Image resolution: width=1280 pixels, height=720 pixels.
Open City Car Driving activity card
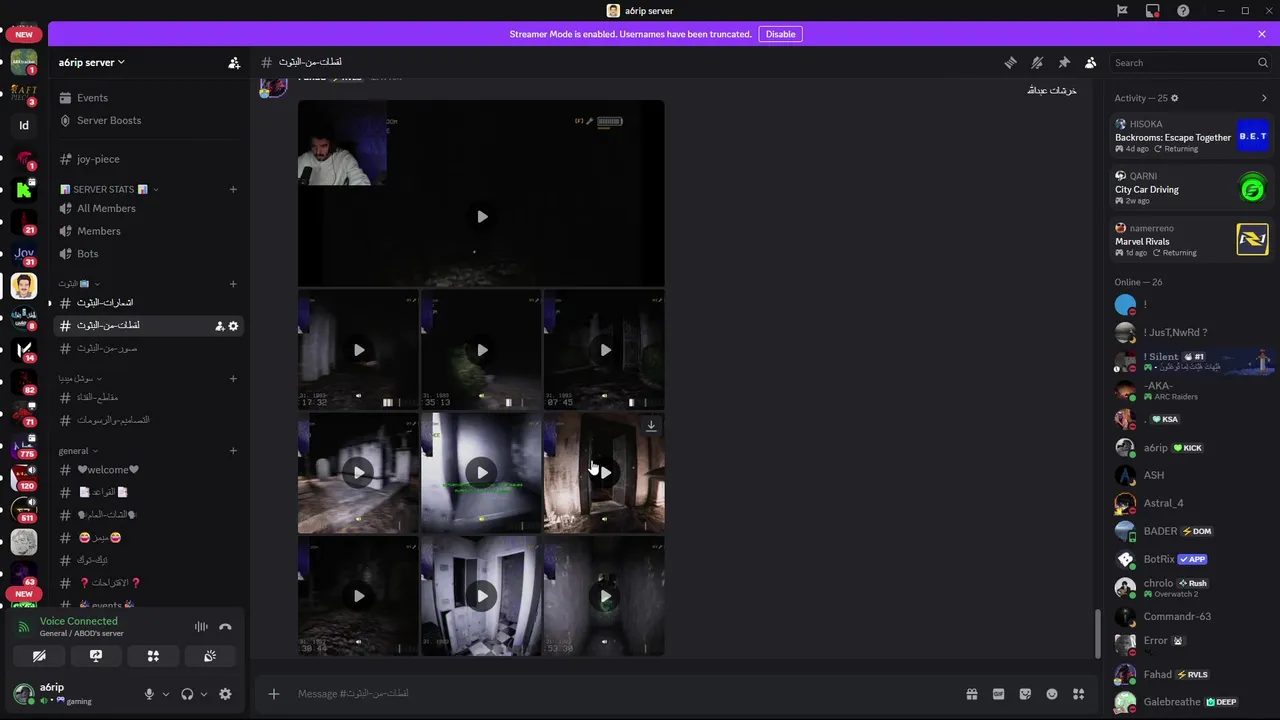coord(1192,188)
